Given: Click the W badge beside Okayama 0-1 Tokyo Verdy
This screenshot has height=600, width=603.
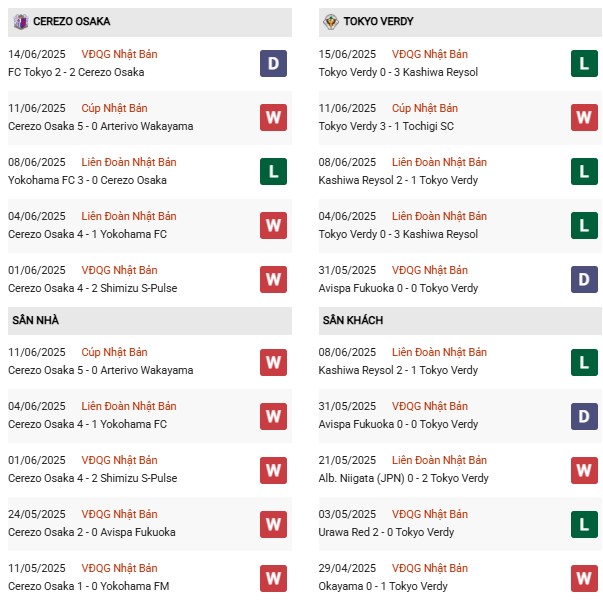Looking at the screenshot, I should pyautogui.click(x=584, y=578).
